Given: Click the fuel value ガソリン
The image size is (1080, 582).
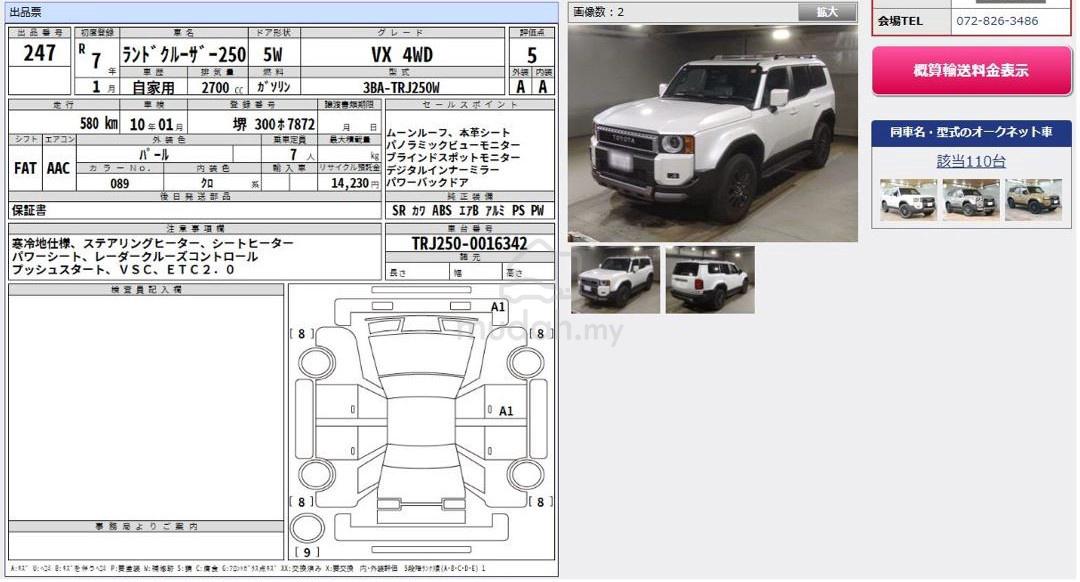Looking at the screenshot, I should tap(273, 87).
